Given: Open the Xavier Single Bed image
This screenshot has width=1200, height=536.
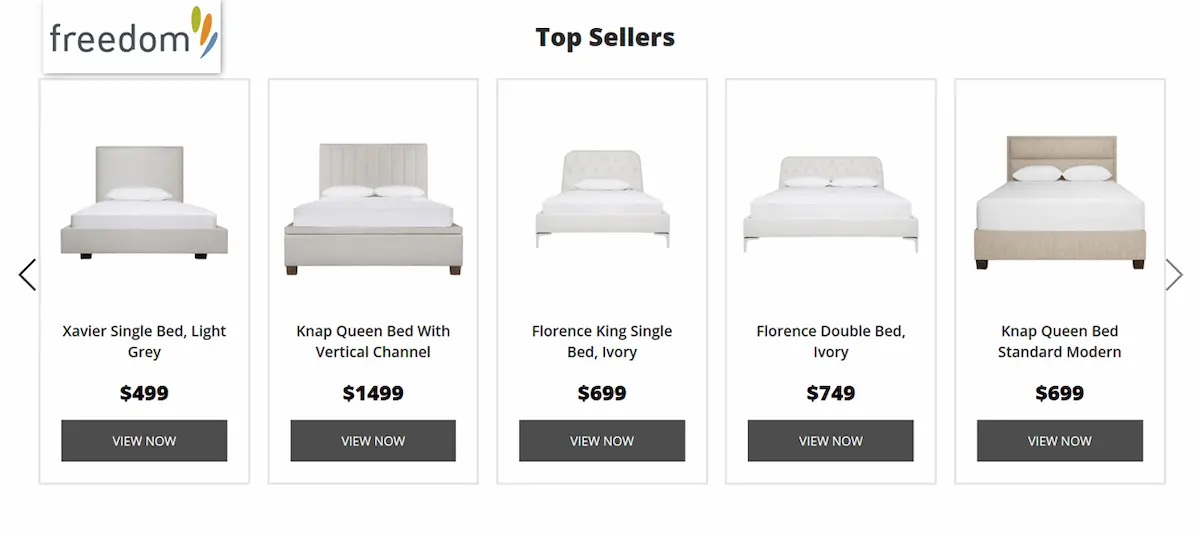Looking at the screenshot, I should (x=144, y=203).
